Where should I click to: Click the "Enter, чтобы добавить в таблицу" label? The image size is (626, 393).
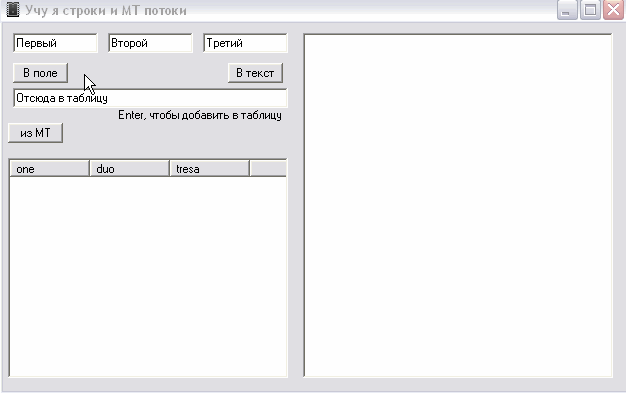[x=200, y=115]
